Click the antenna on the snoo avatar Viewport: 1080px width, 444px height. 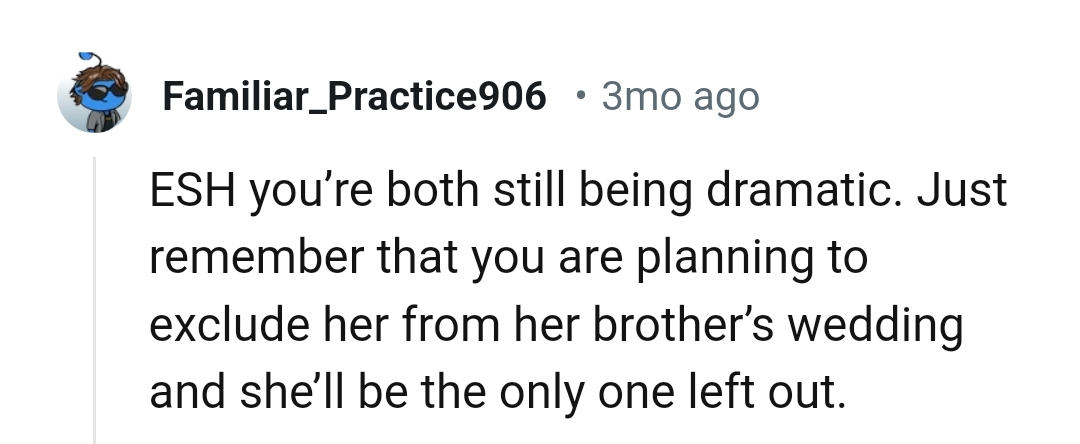[89, 56]
